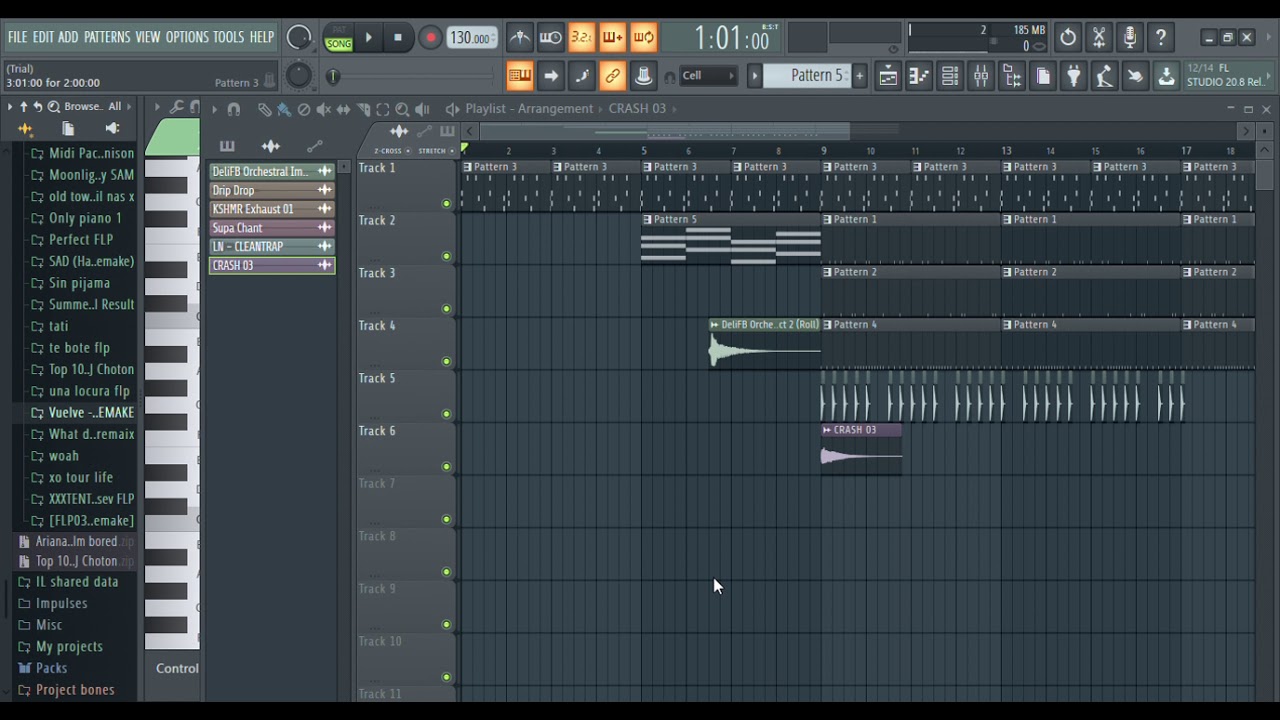Screen dimensions: 1280x720
Task: Select the pencil draw tool in playlist
Action: tap(264, 109)
